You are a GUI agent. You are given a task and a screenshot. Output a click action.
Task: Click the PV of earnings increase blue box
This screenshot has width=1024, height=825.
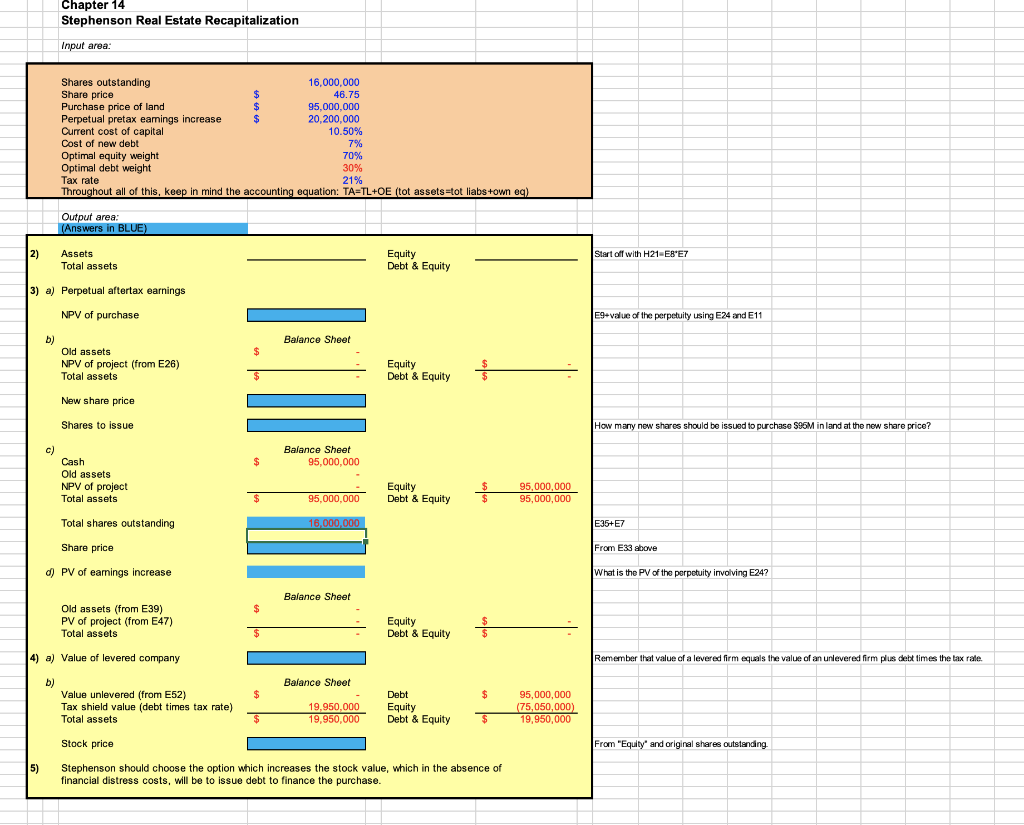pos(306,571)
